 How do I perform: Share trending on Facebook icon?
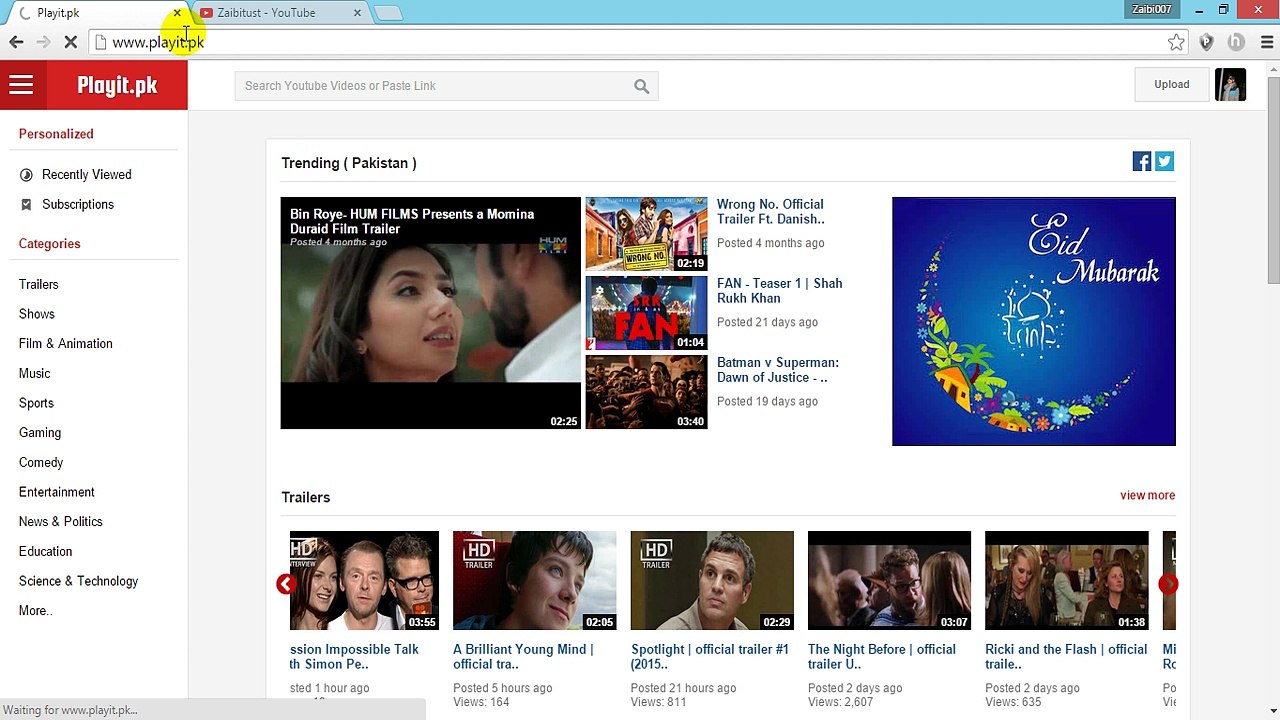[1142, 161]
